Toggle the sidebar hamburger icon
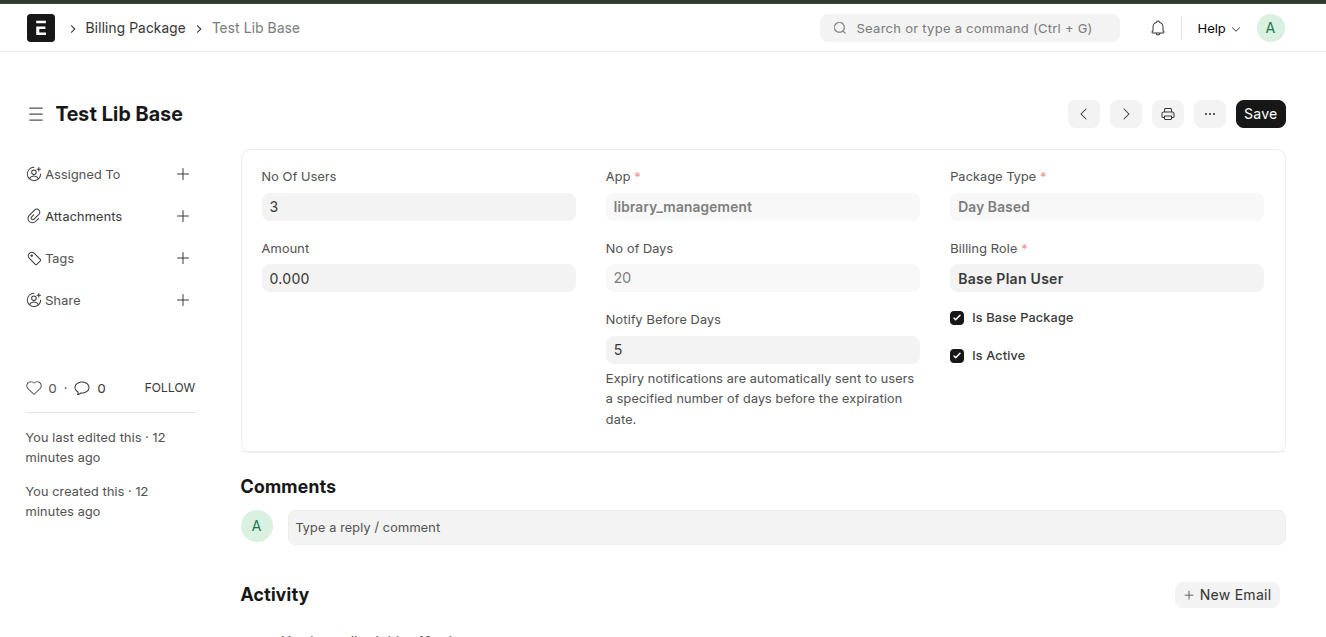The width and height of the screenshot is (1326, 637). click(x=36, y=114)
